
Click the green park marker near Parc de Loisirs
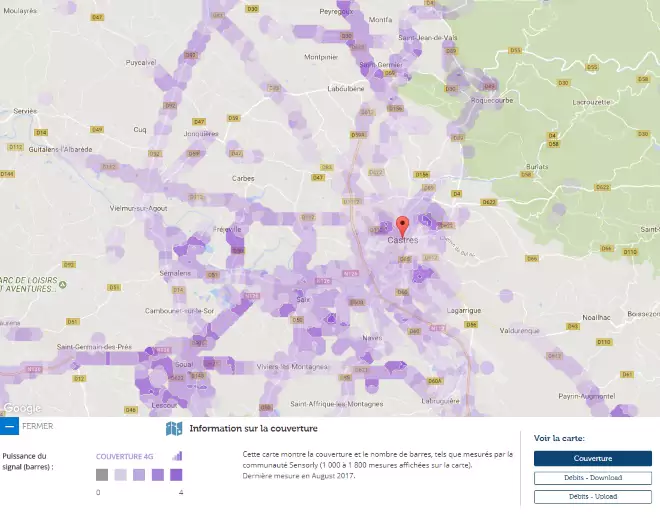click(61, 283)
